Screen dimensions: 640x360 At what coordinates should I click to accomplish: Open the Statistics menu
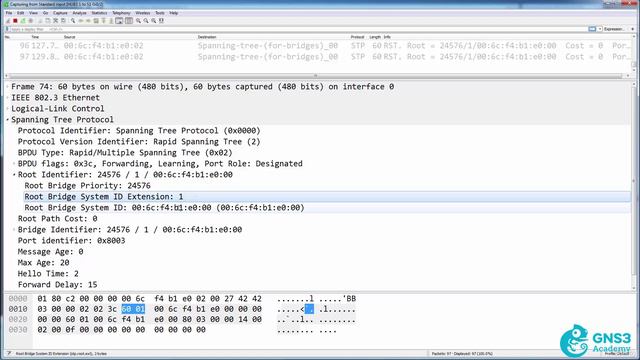click(99, 13)
